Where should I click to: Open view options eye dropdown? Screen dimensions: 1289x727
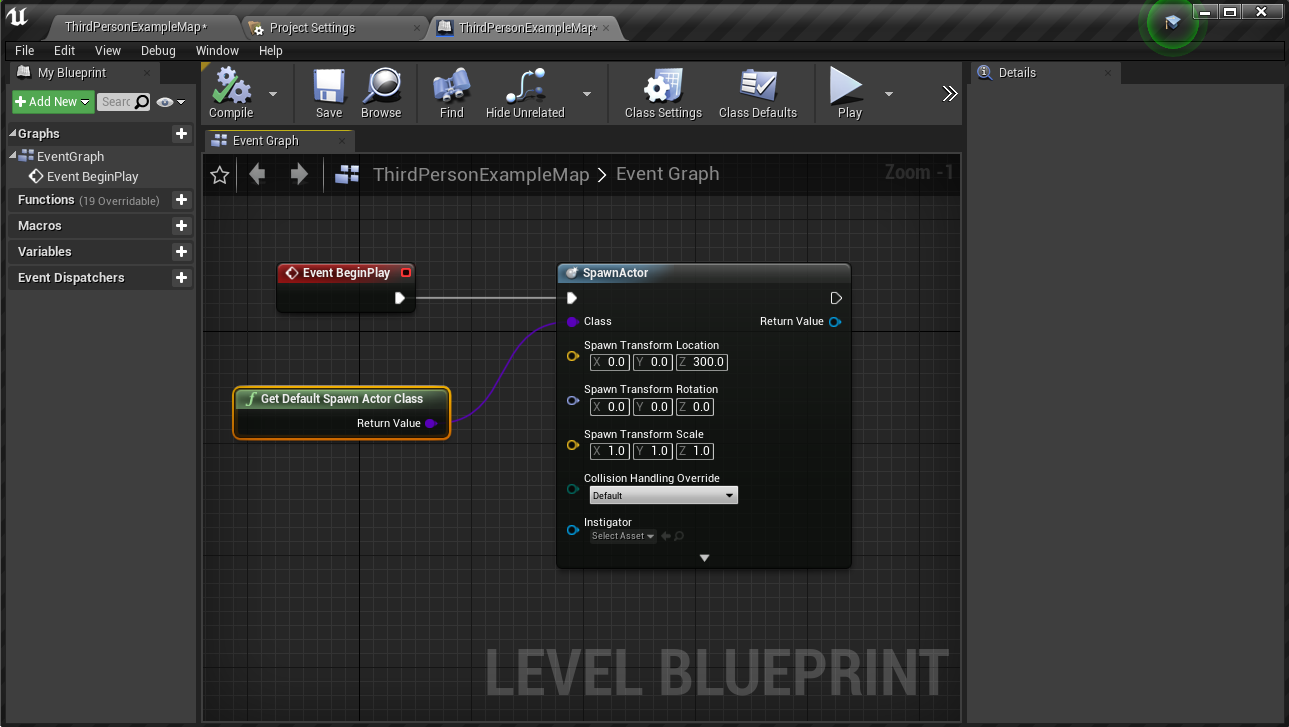[171, 102]
